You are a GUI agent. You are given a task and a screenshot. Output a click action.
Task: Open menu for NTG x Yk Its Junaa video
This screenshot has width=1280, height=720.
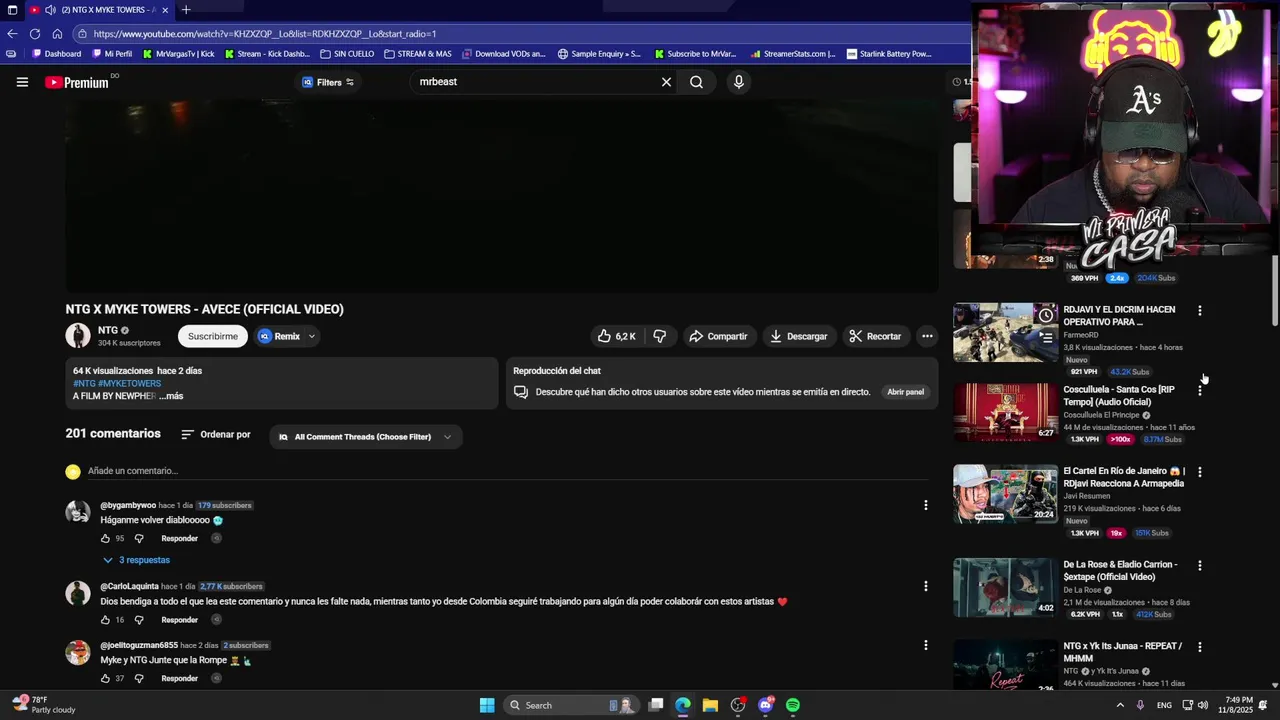(1200, 647)
